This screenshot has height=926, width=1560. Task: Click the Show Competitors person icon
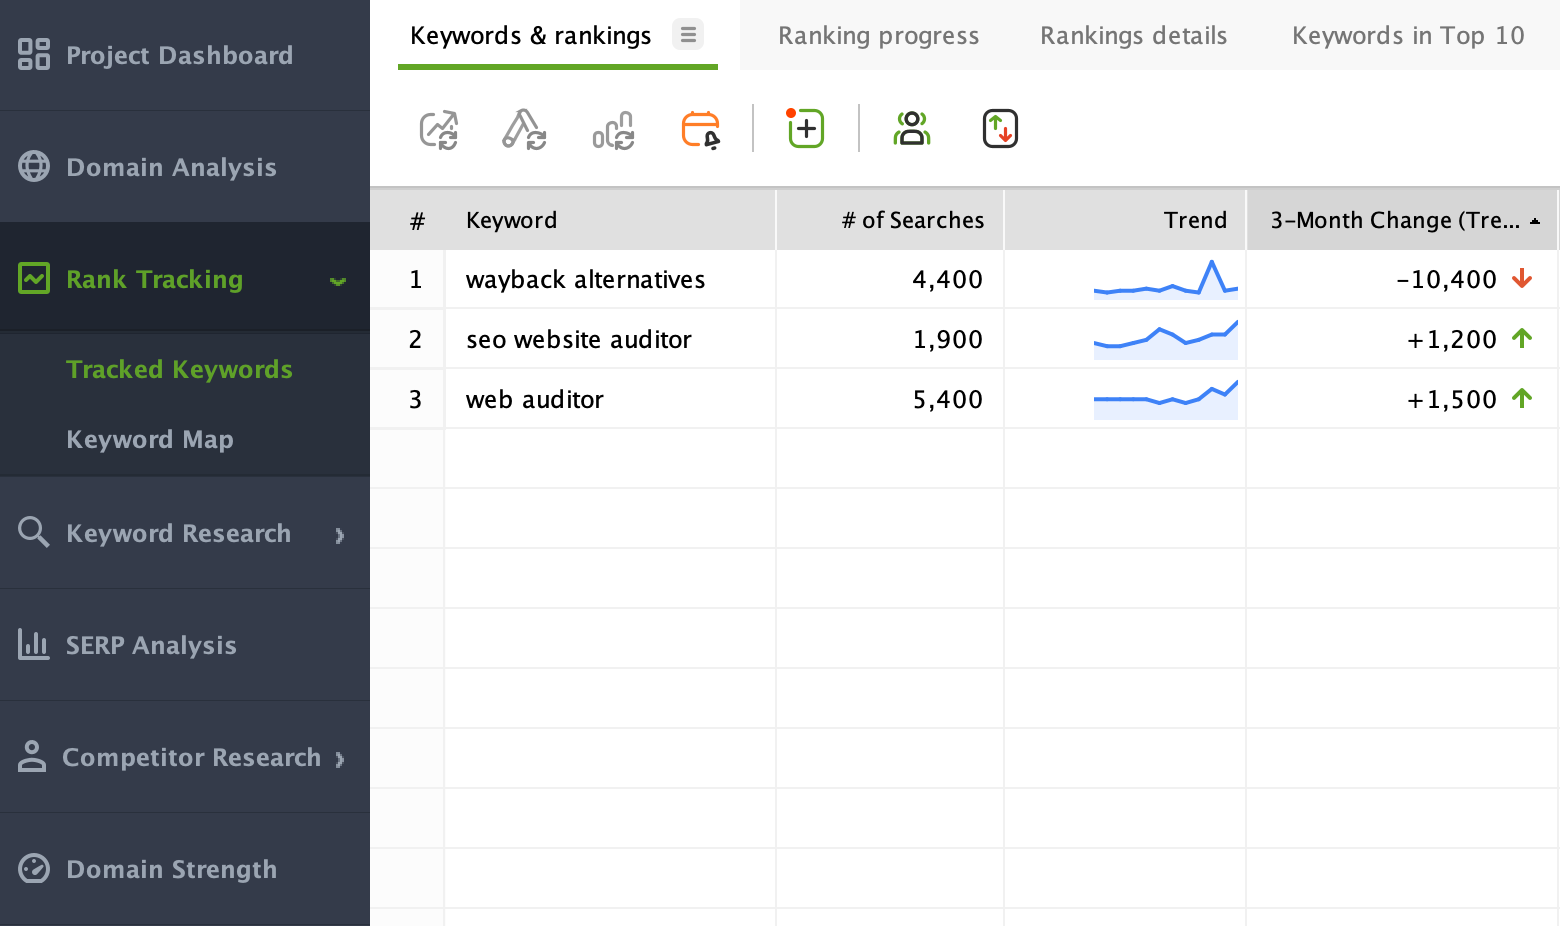[912, 128]
